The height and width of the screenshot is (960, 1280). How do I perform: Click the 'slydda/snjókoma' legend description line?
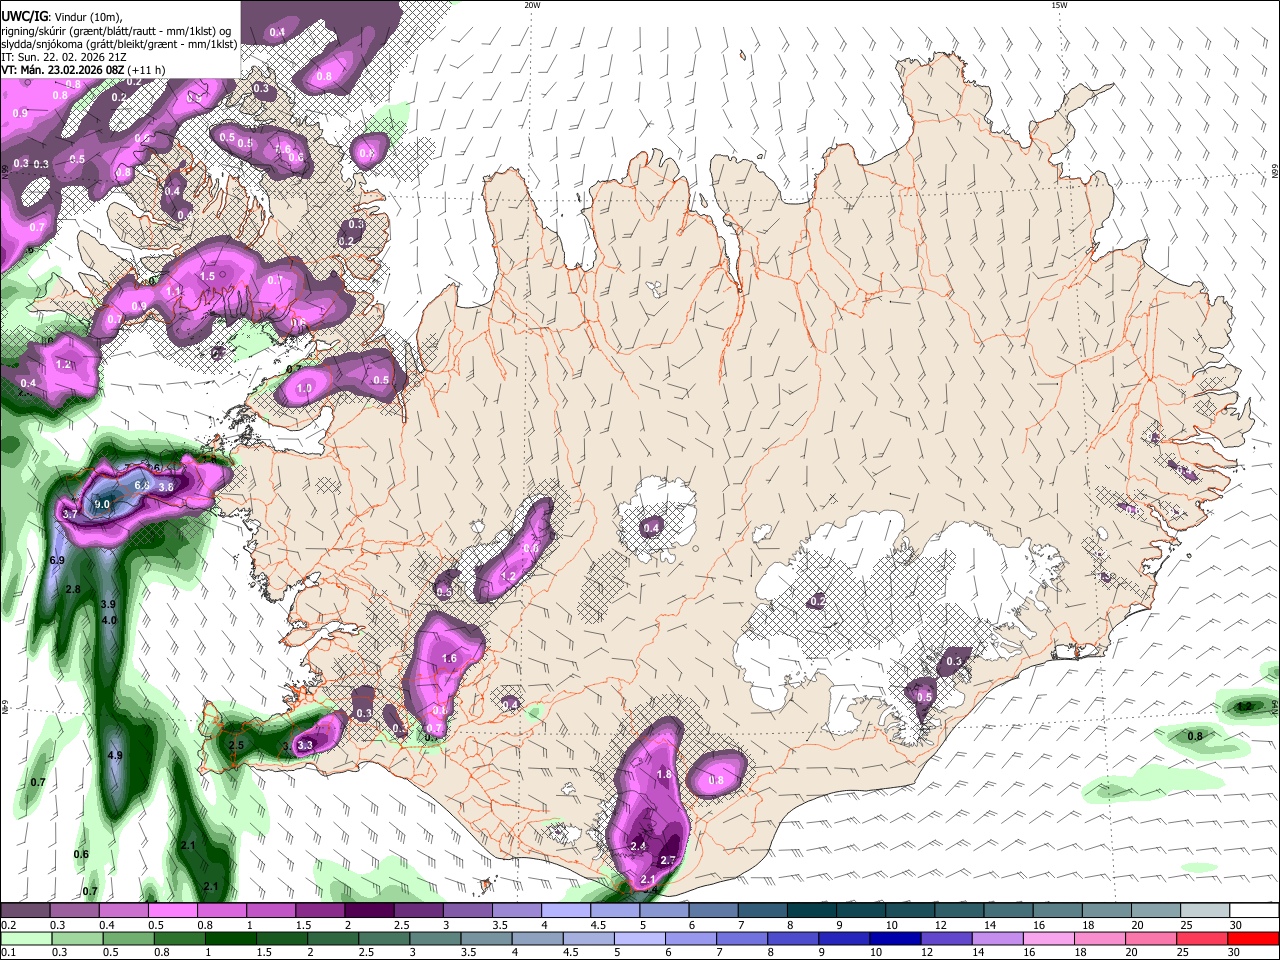pyautogui.click(x=120, y=44)
